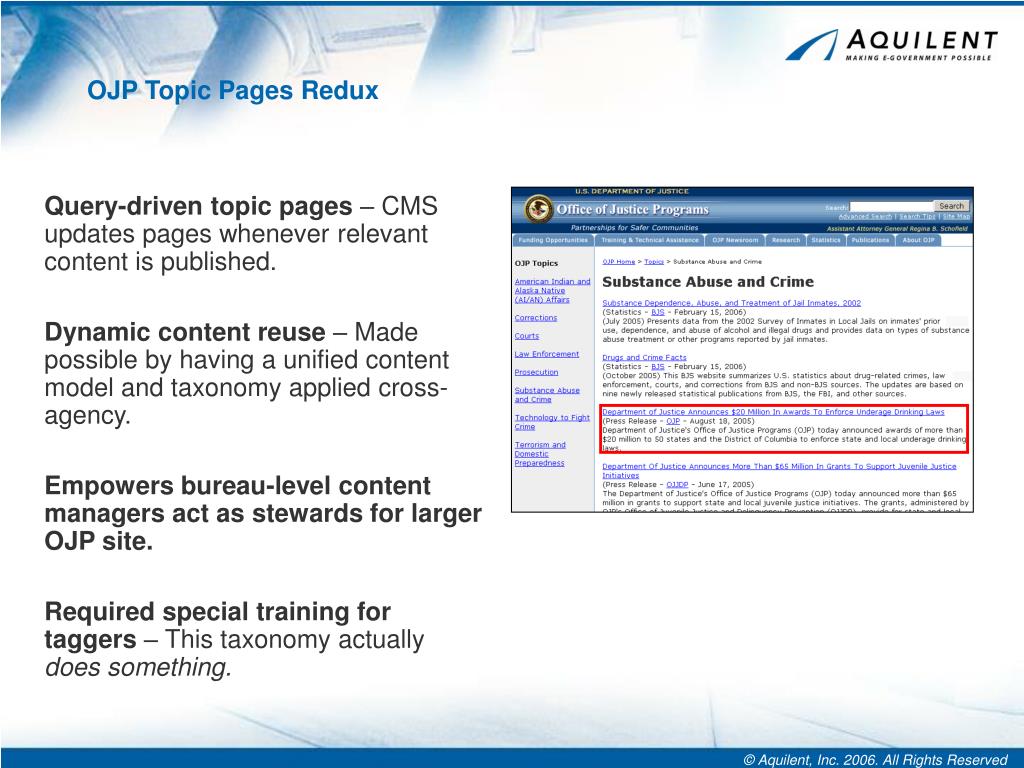Click the web page Search button
This screenshot has height=768, width=1024.
[x=952, y=206]
